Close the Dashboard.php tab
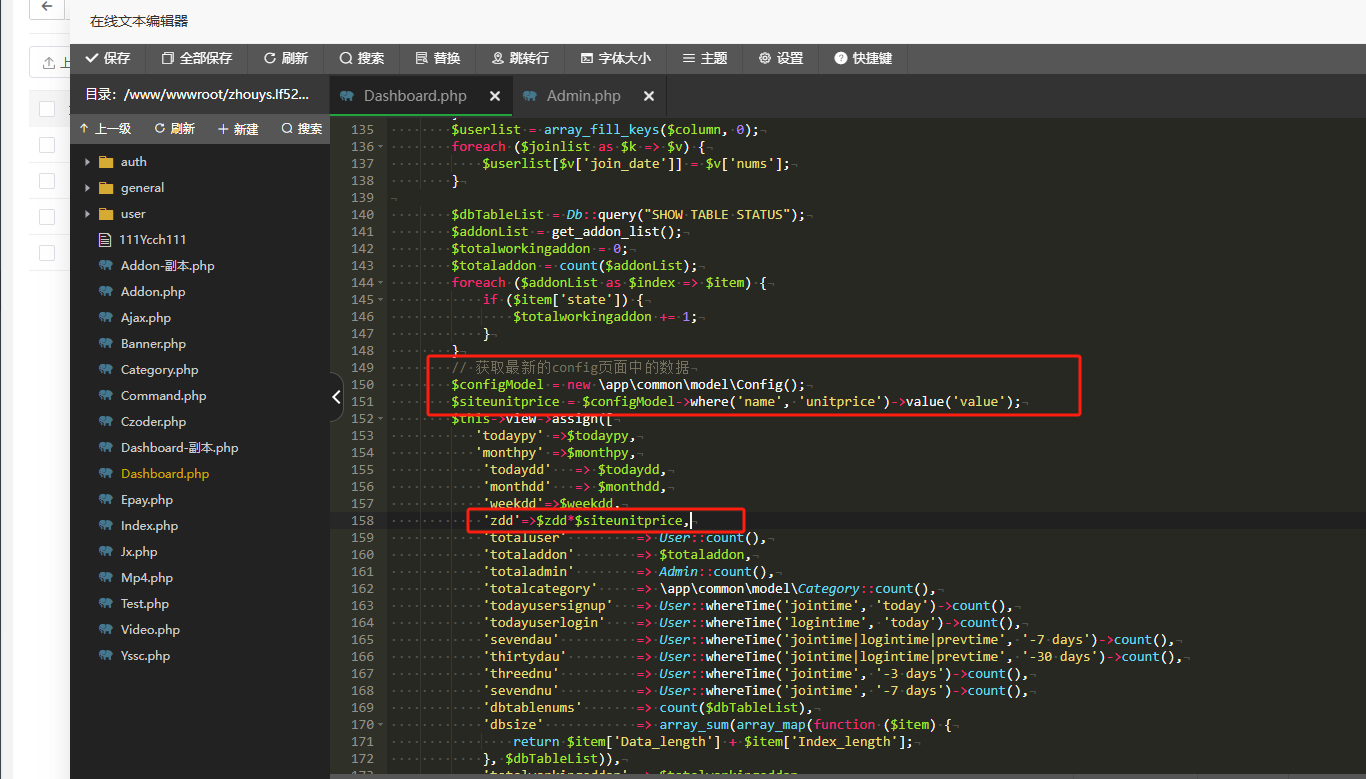This screenshot has width=1366, height=779. click(x=495, y=96)
